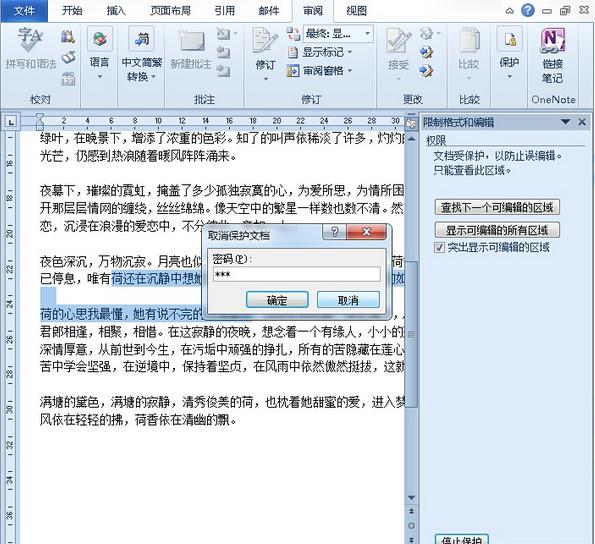Switch to the 页面布局 tab
595x544 pixels.
[170, 11]
